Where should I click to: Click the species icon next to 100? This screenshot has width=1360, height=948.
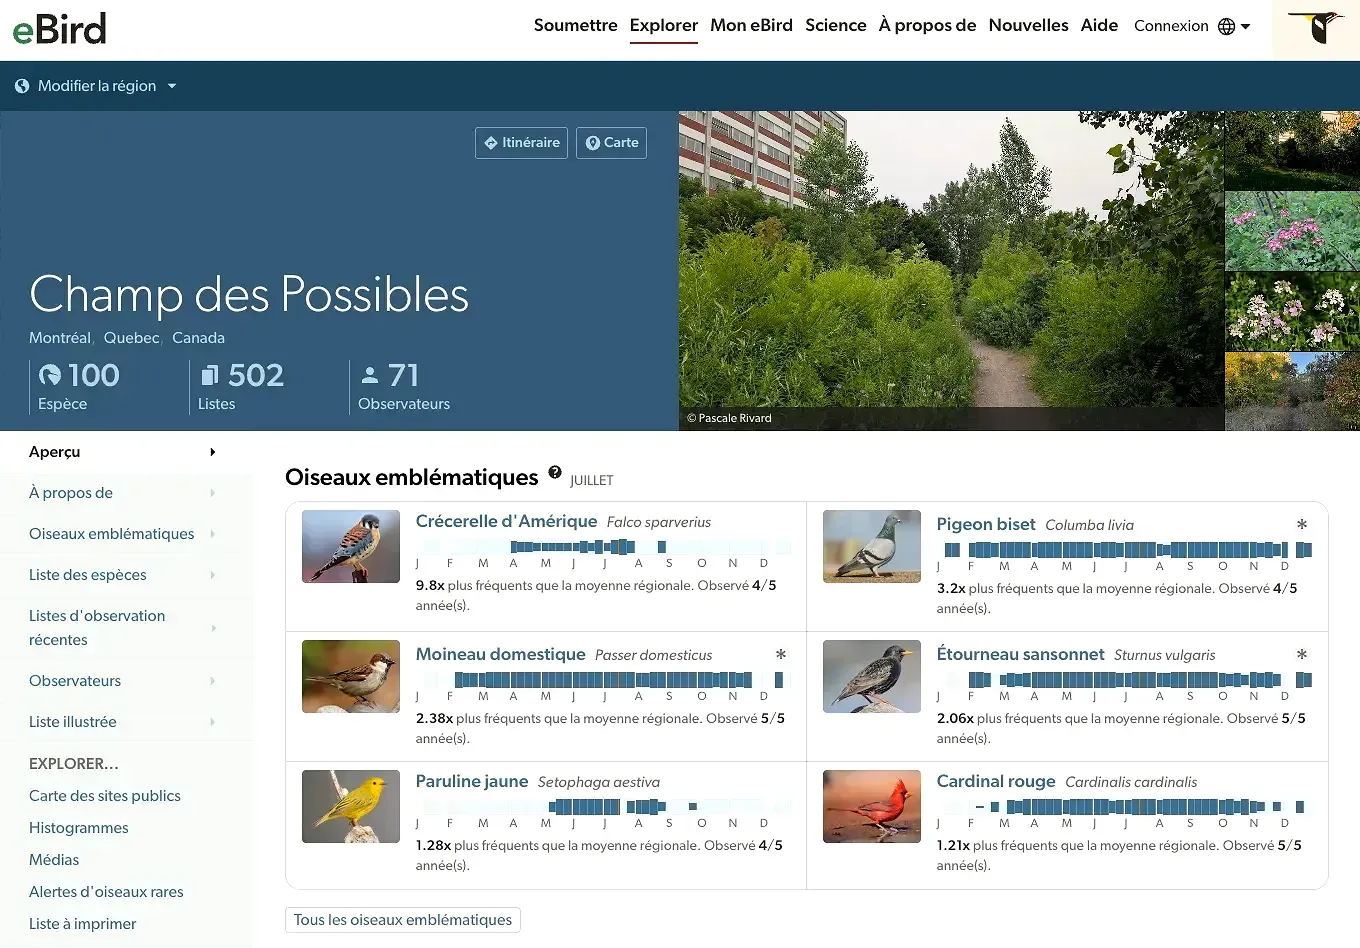50,375
